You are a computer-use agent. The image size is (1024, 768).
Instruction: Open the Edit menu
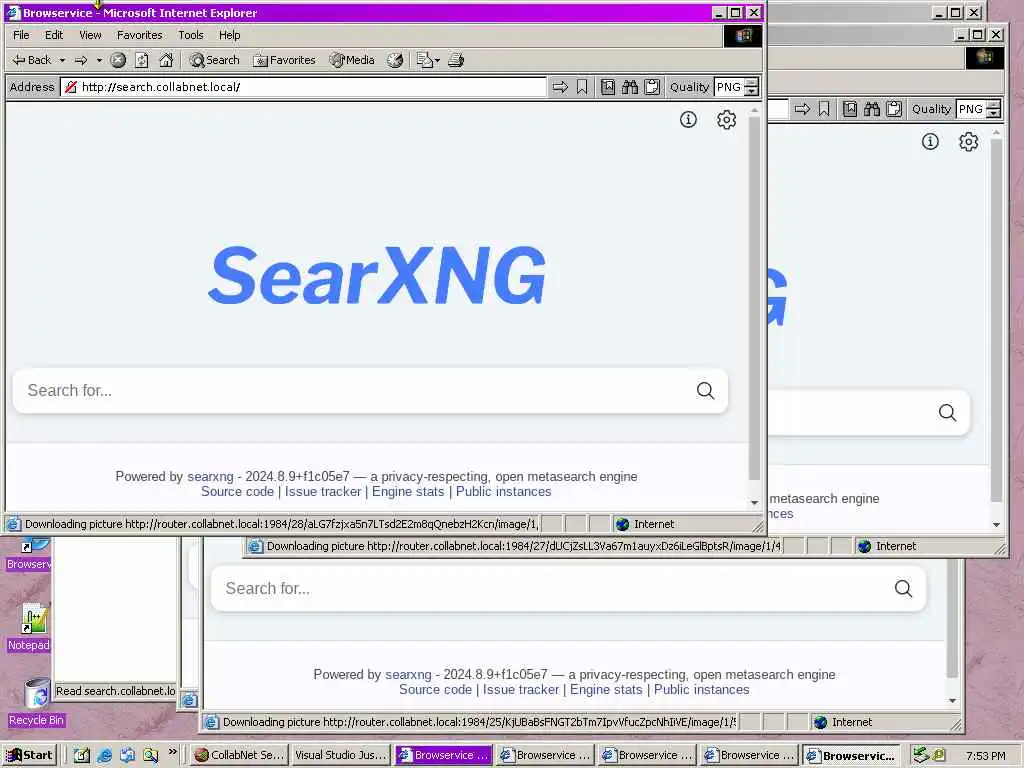tap(54, 35)
